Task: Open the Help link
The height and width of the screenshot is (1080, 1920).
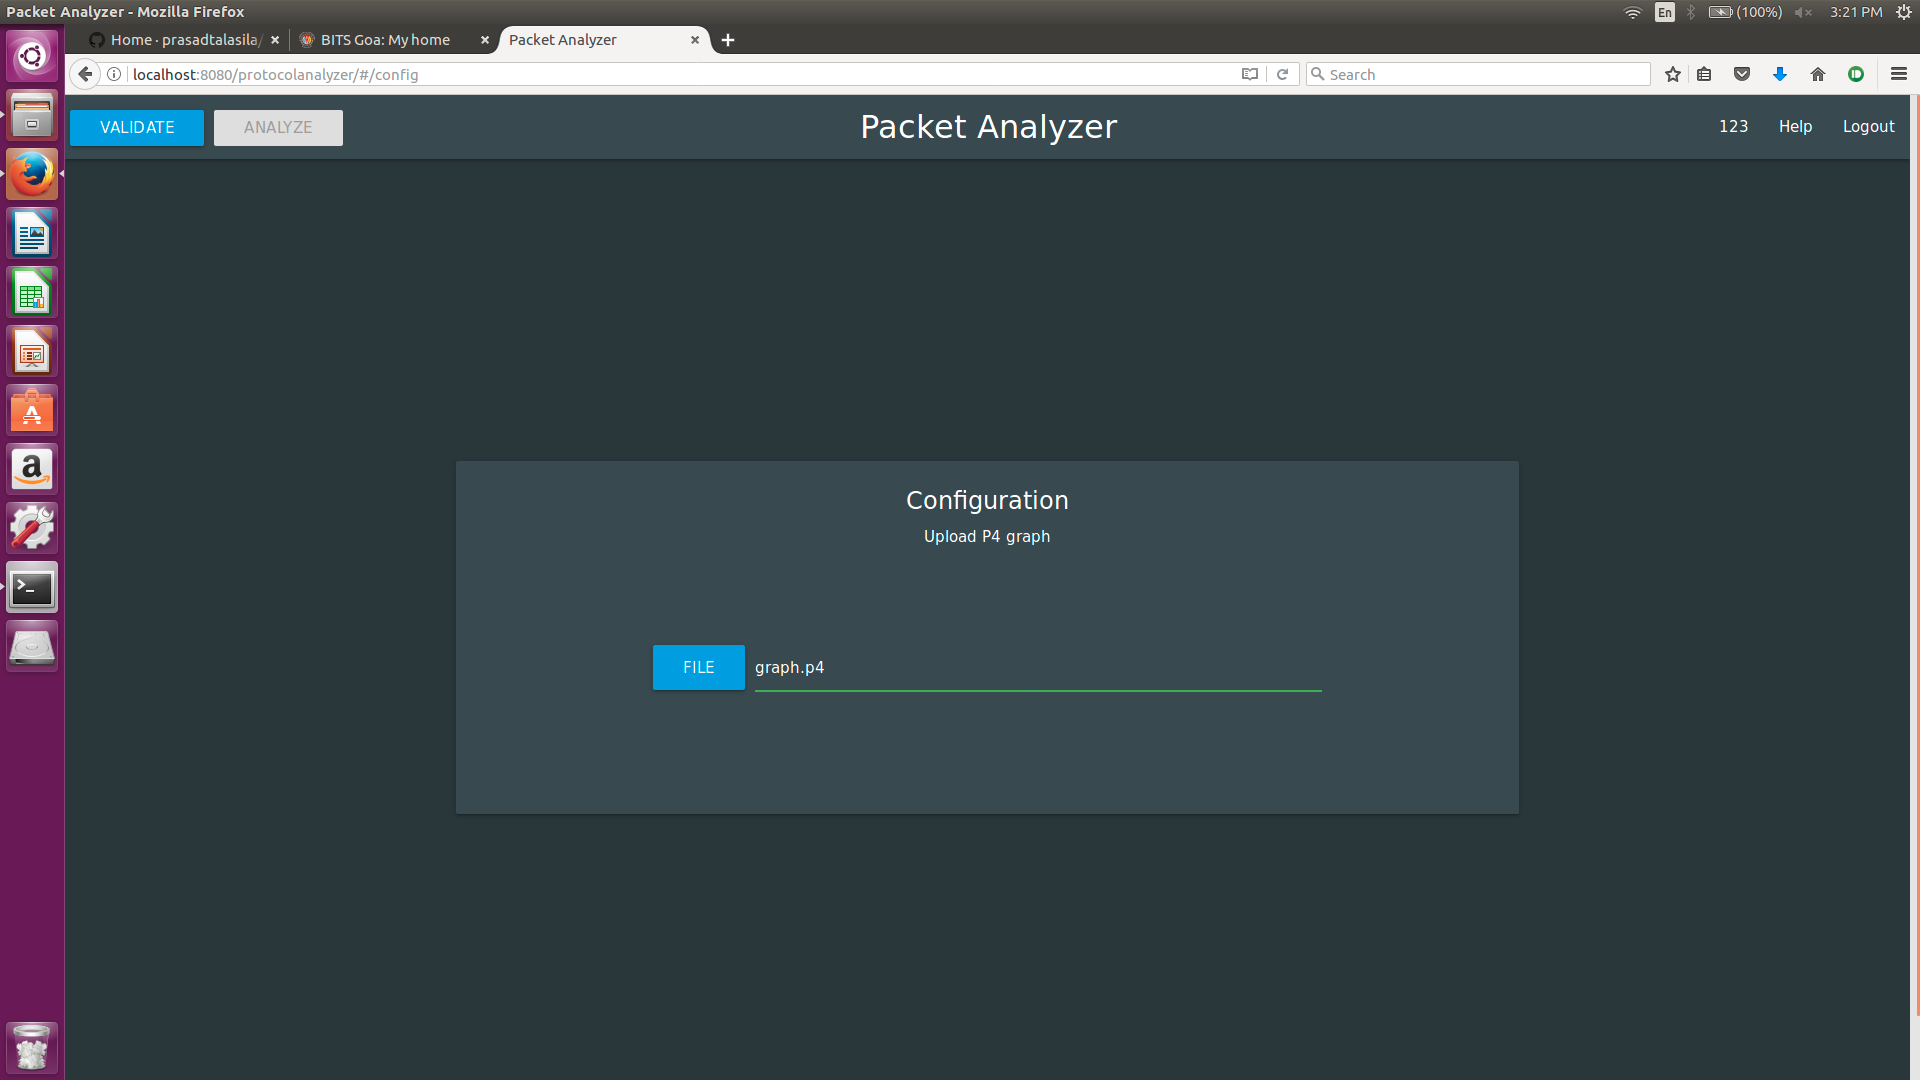Action: click(1795, 126)
